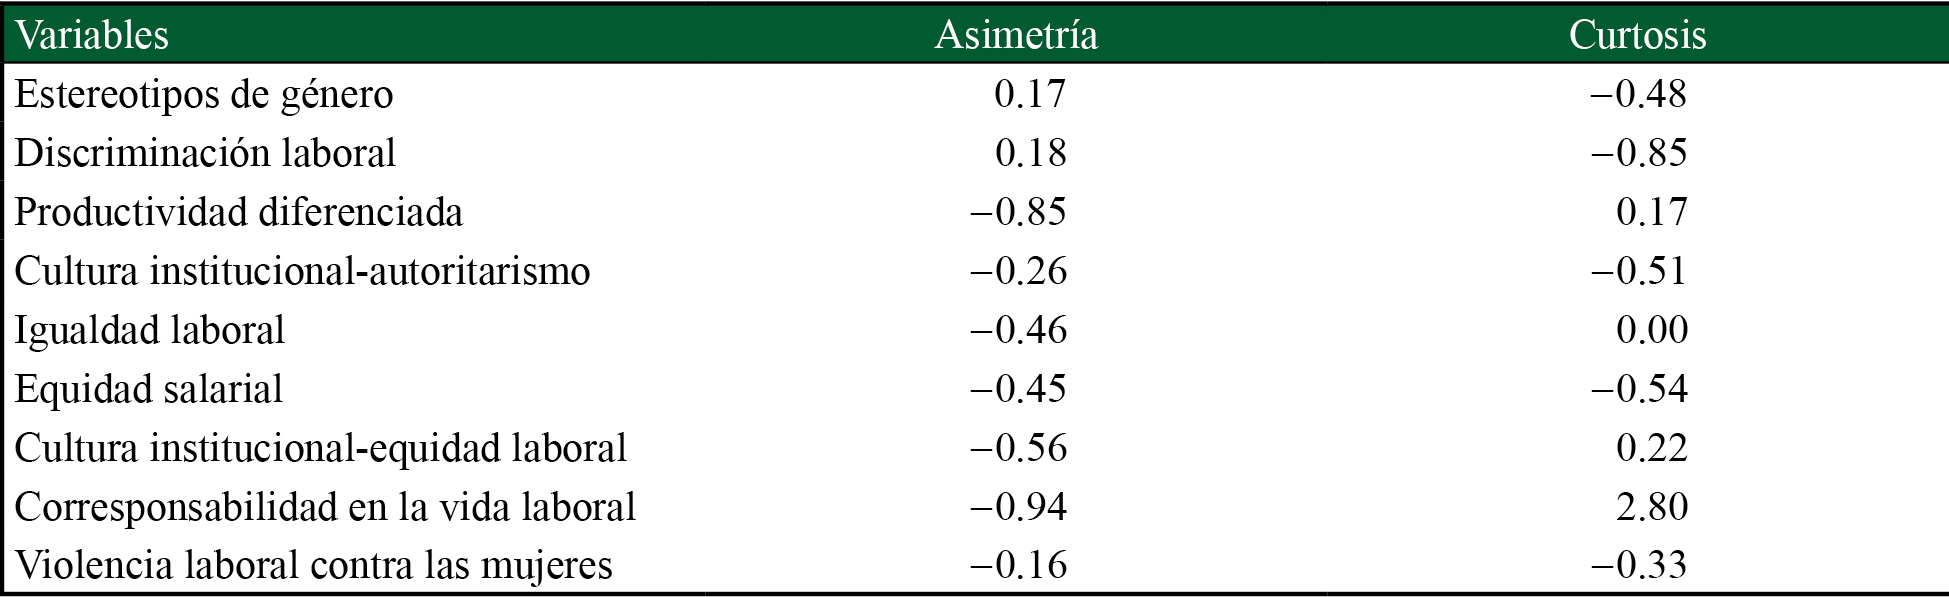
Task: Click the Igualdad laboral row label
Action: tap(150, 330)
